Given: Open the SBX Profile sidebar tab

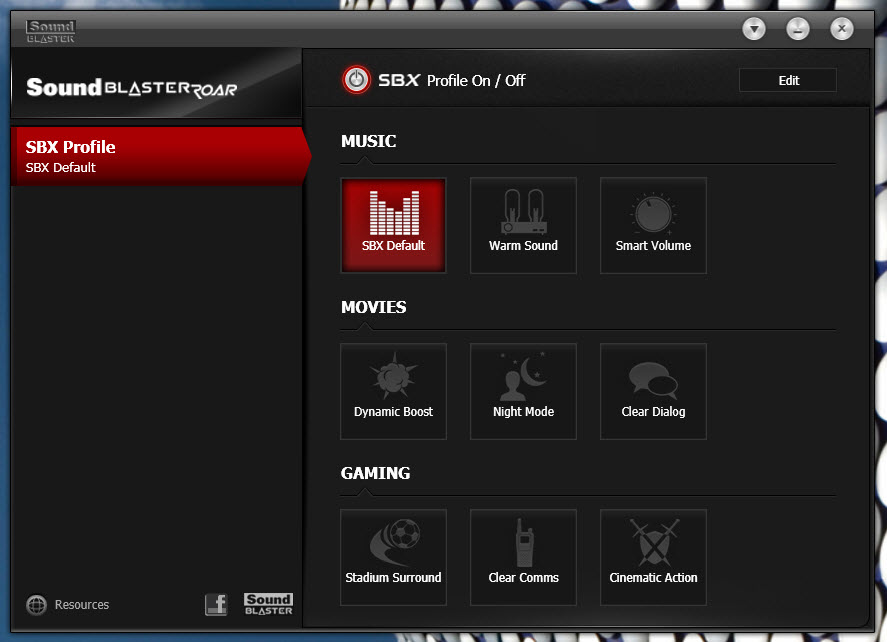Looking at the screenshot, I should (x=160, y=157).
